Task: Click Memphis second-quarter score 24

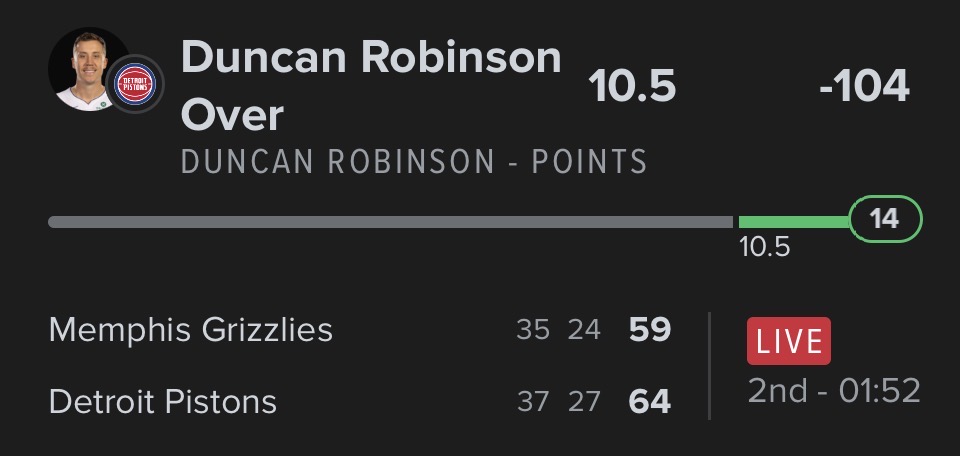Action: (584, 330)
